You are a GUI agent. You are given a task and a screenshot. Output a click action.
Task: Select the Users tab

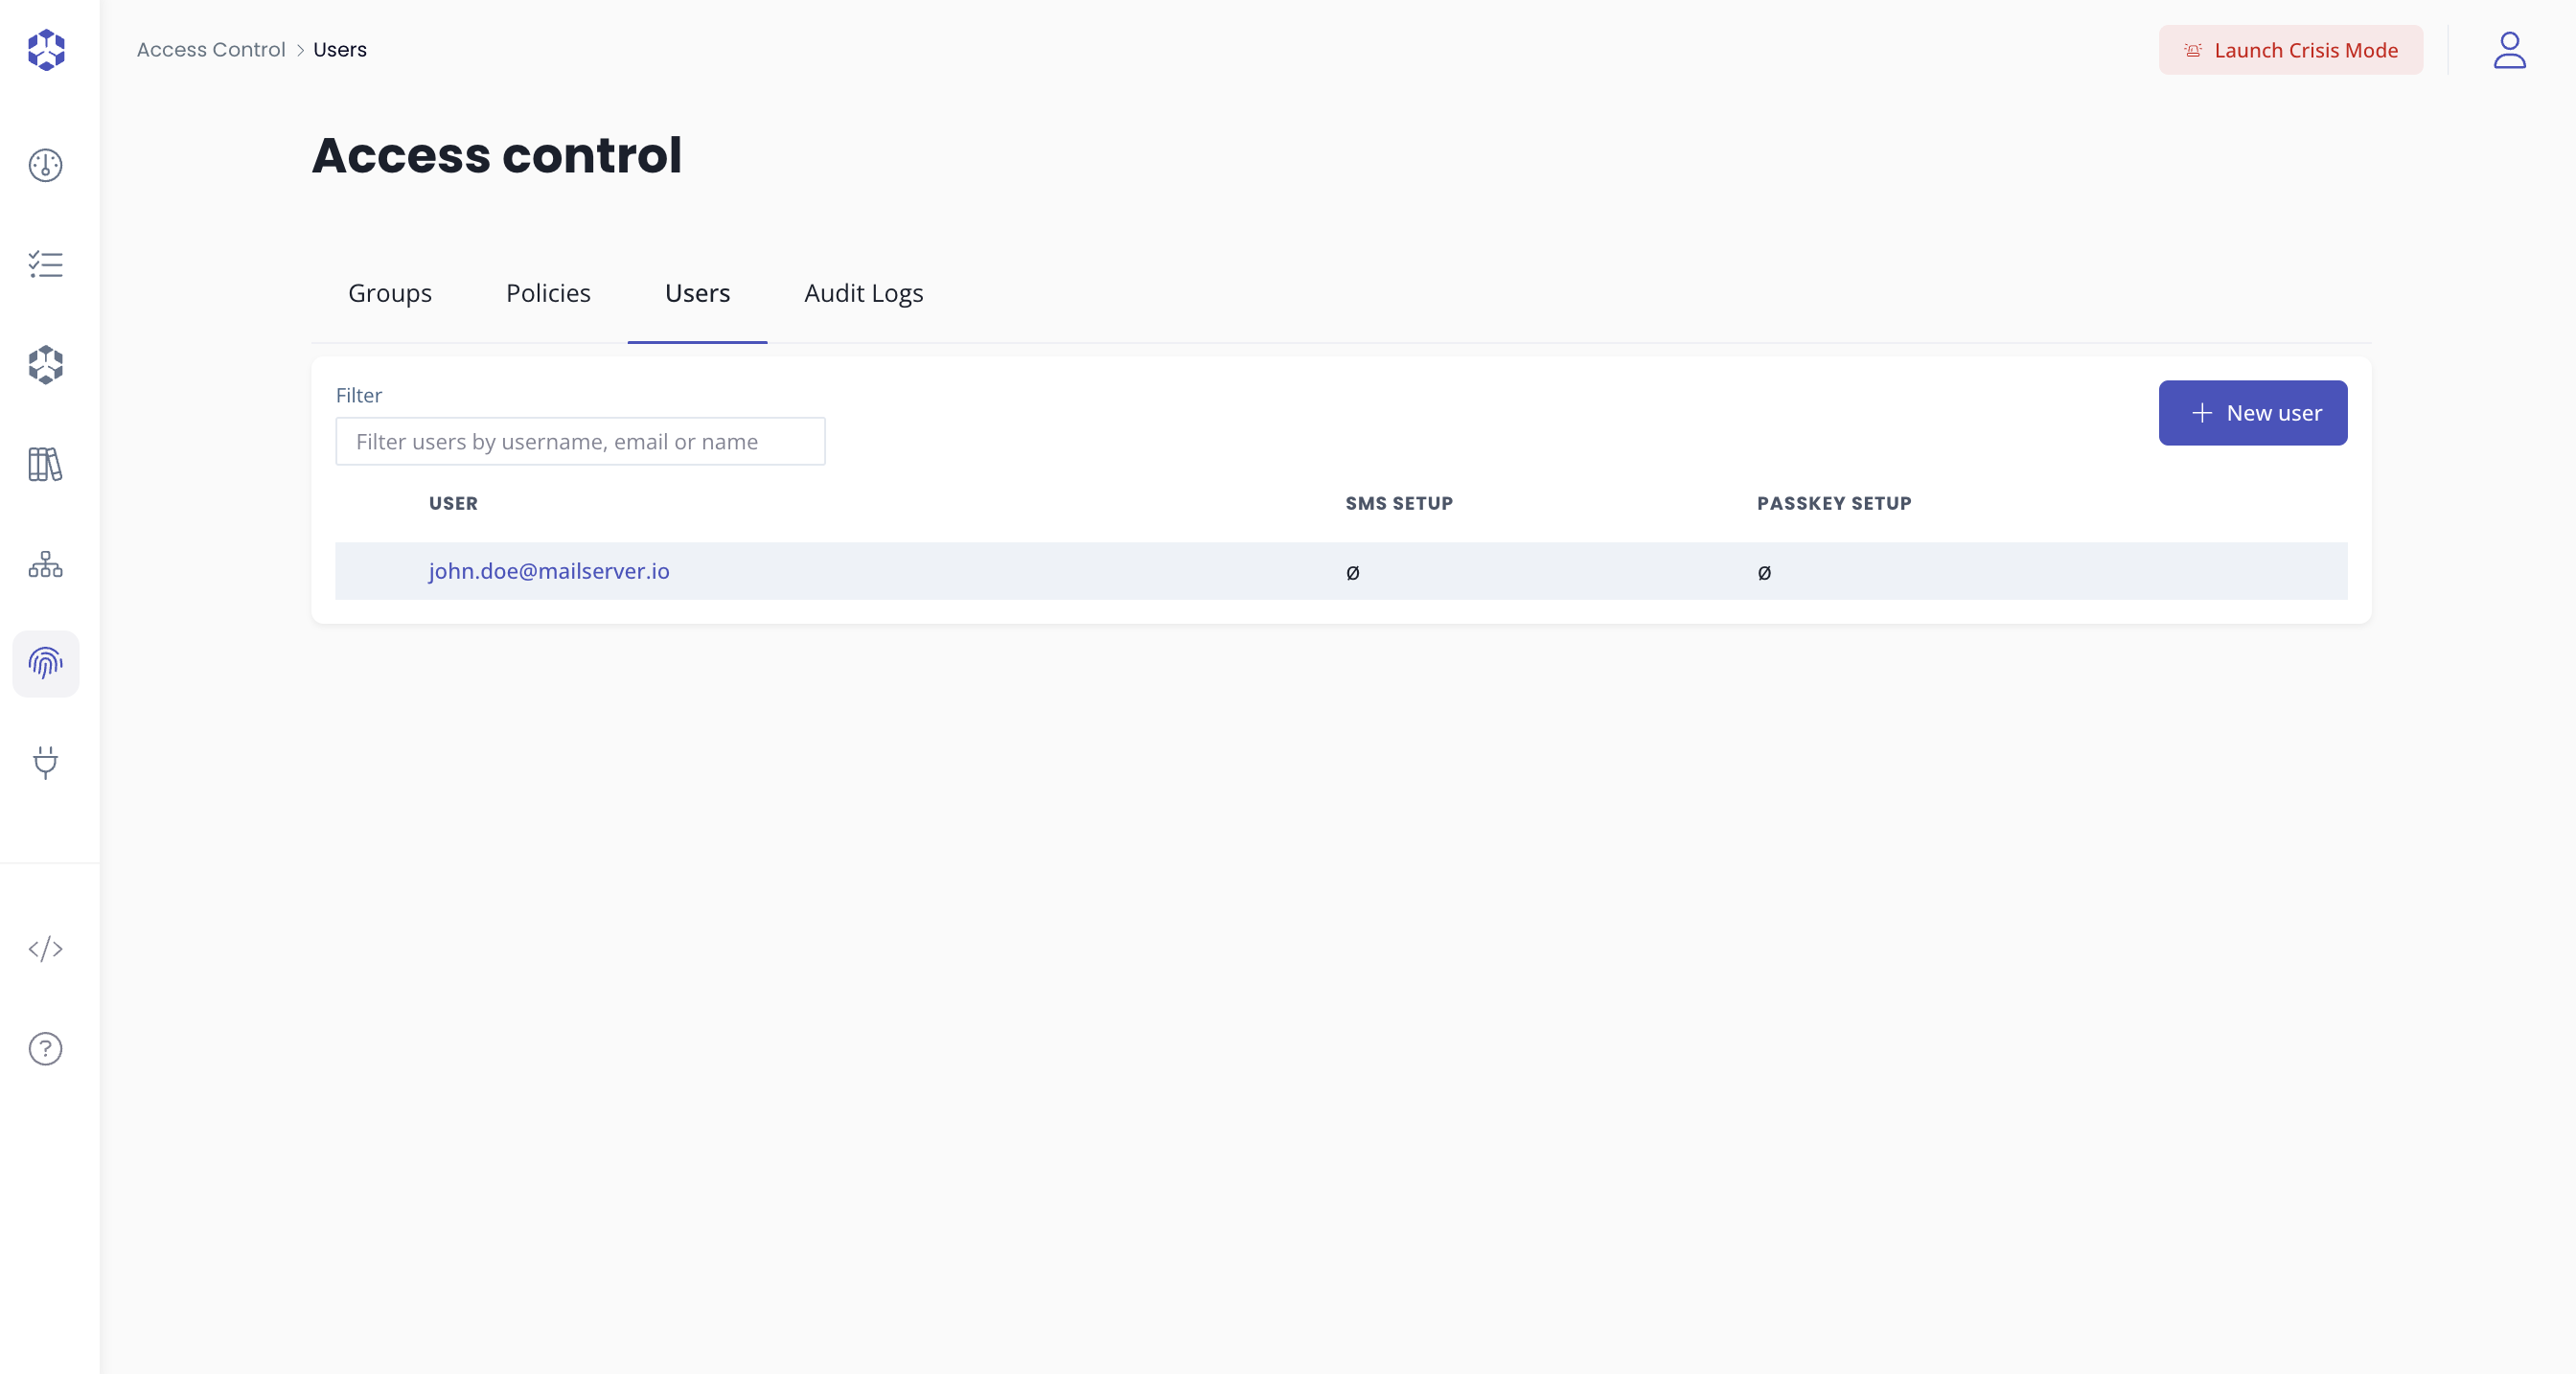click(697, 293)
